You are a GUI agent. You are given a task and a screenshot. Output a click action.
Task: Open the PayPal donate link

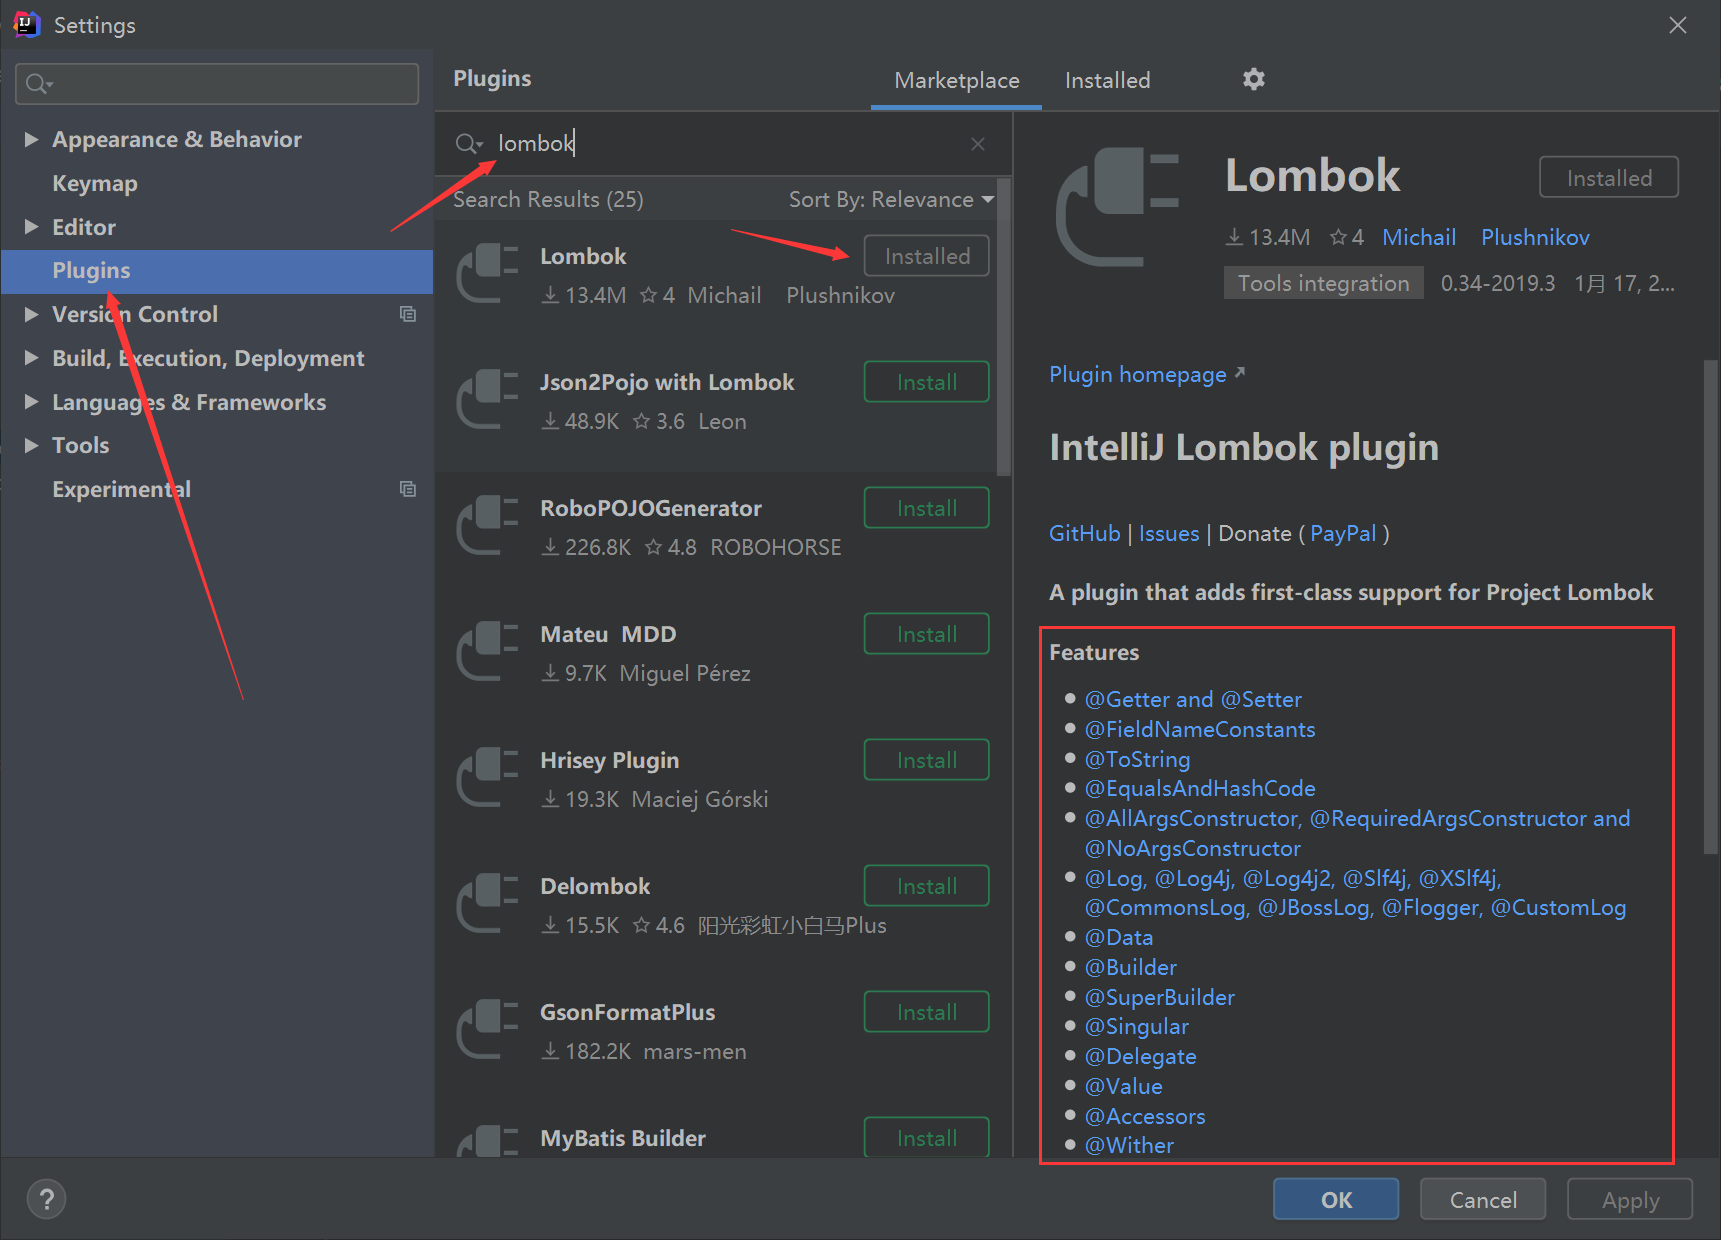pyautogui.click(x=1343, y=533)
